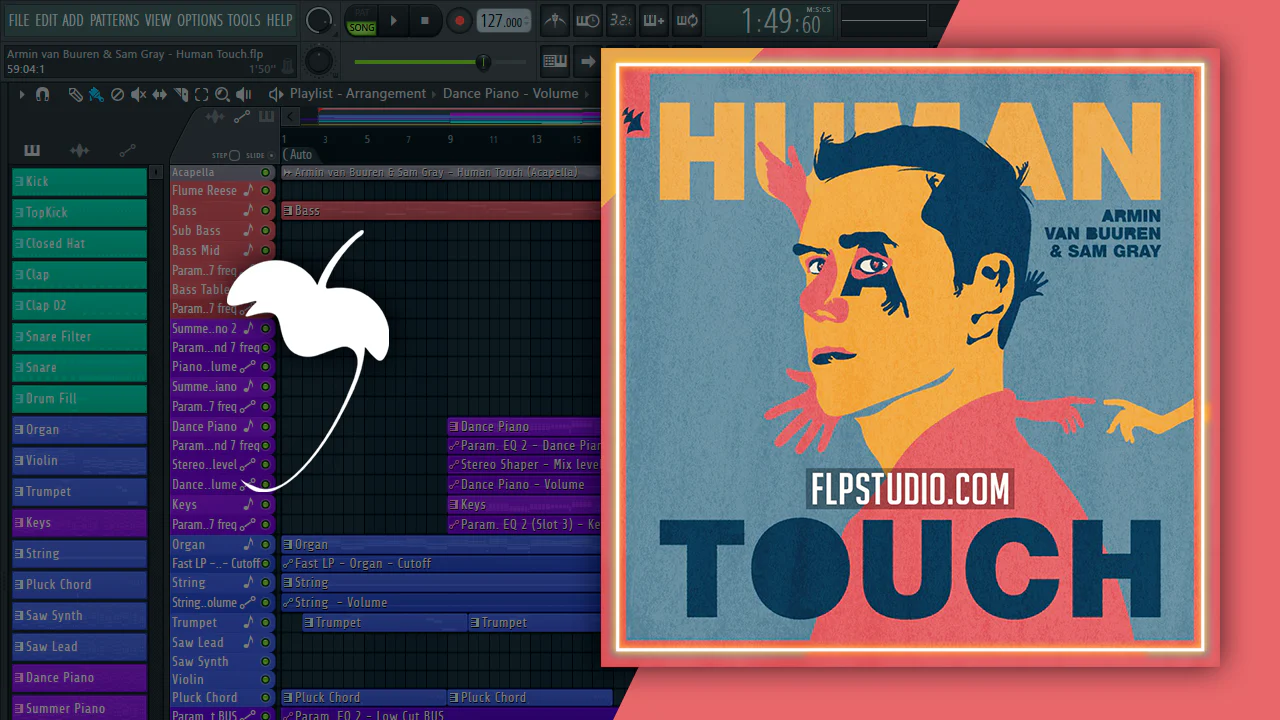Choose the Select marquee tool
1280x720 pixels.
coord(202,94)
